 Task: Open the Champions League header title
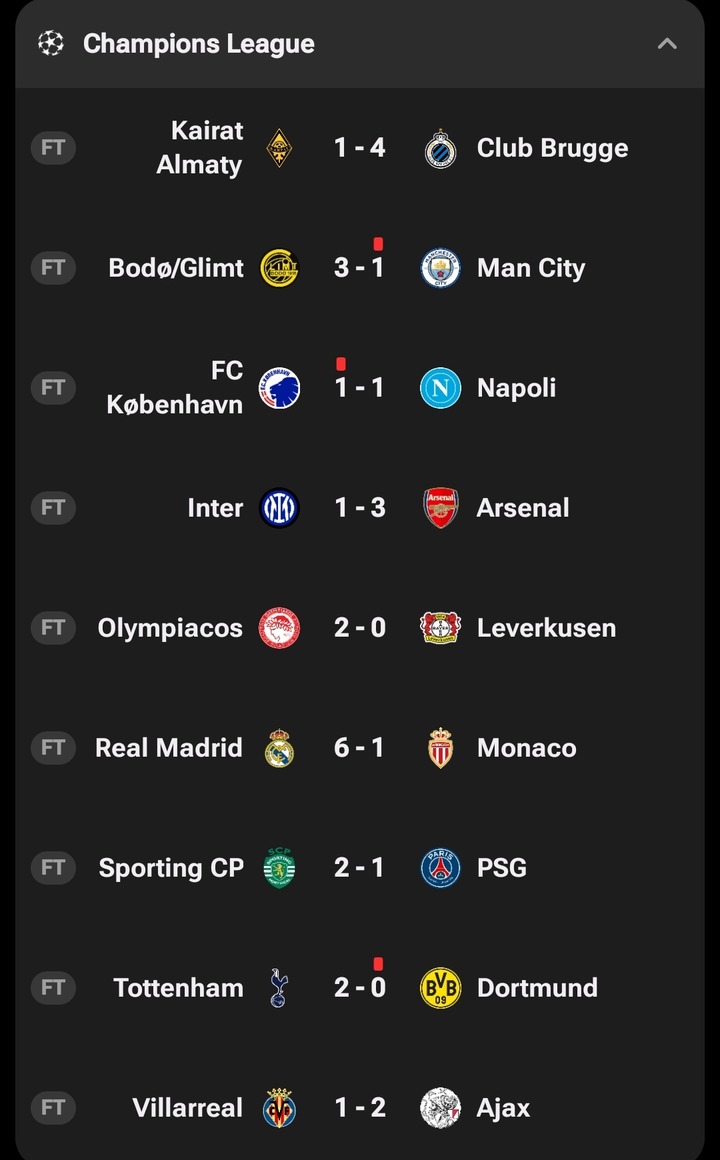(x=198, y=44)
